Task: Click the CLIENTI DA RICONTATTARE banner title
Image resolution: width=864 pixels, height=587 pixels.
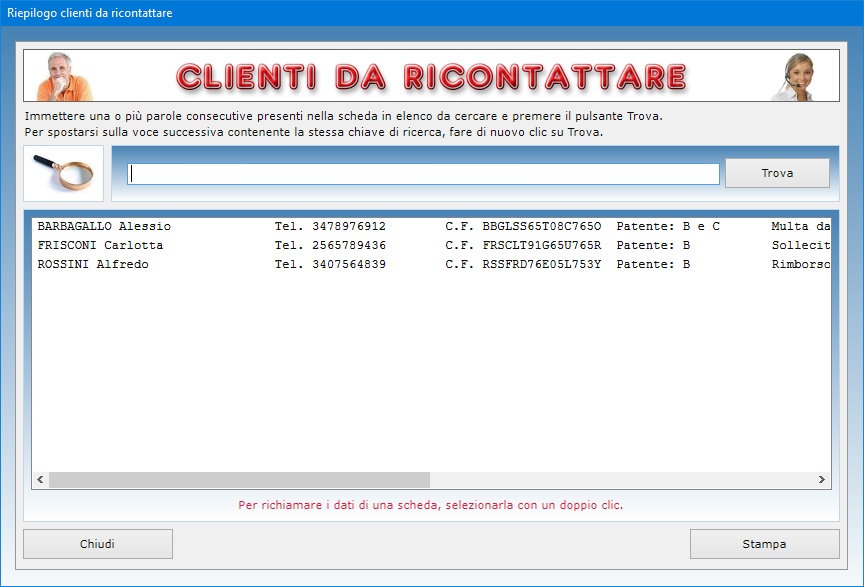Action: [x=431, y=77]
